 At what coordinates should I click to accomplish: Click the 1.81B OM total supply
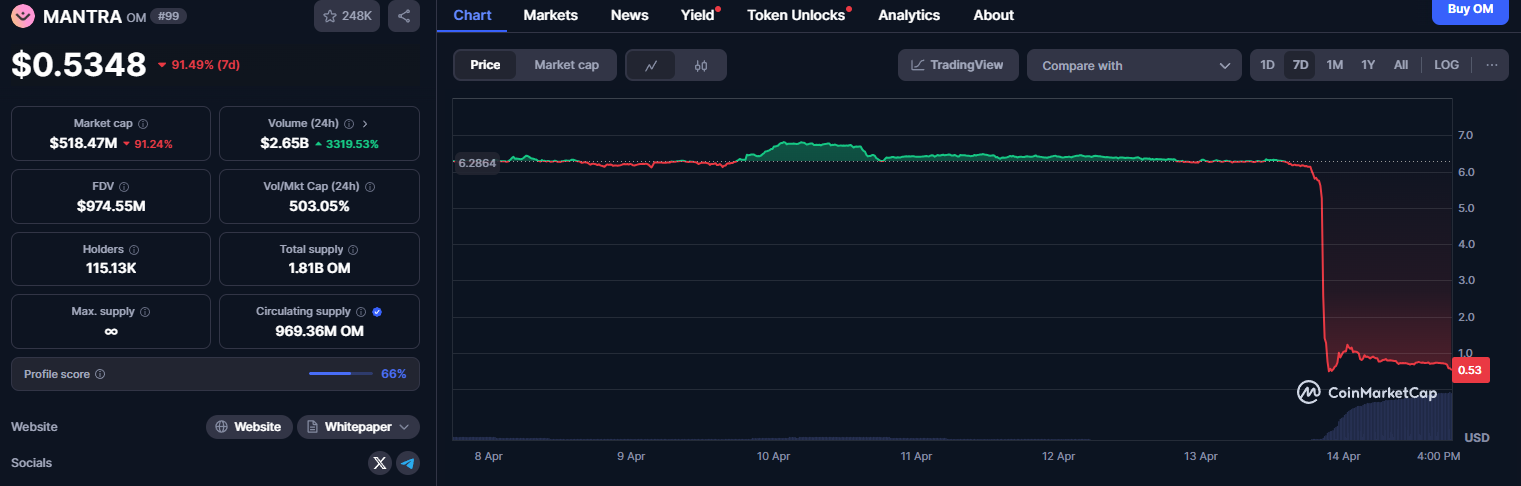pyautogui.click(x=319, y=268)
